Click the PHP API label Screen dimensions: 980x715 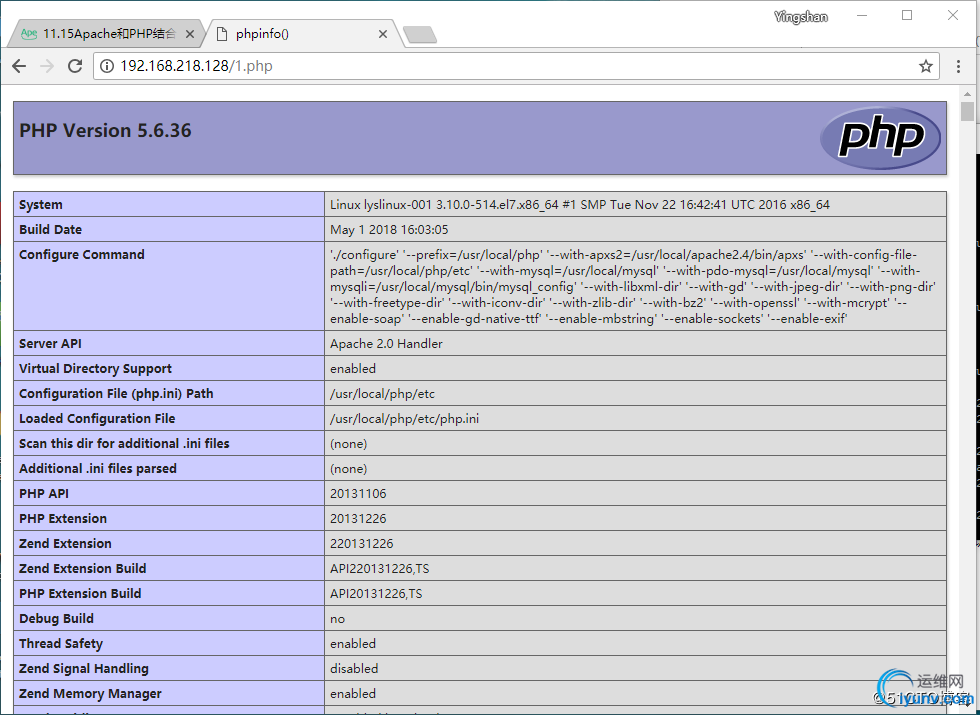44,493
